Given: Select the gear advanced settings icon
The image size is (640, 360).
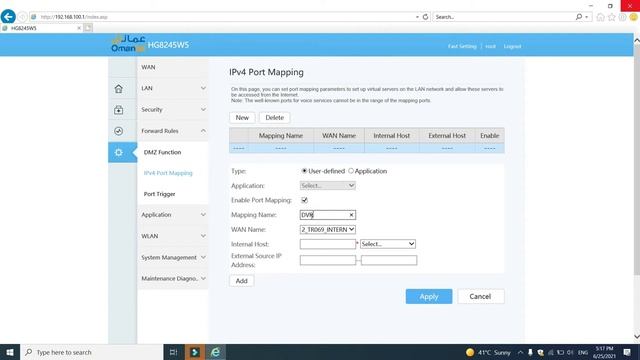Looking at the screenshot, I should [118, 152].
